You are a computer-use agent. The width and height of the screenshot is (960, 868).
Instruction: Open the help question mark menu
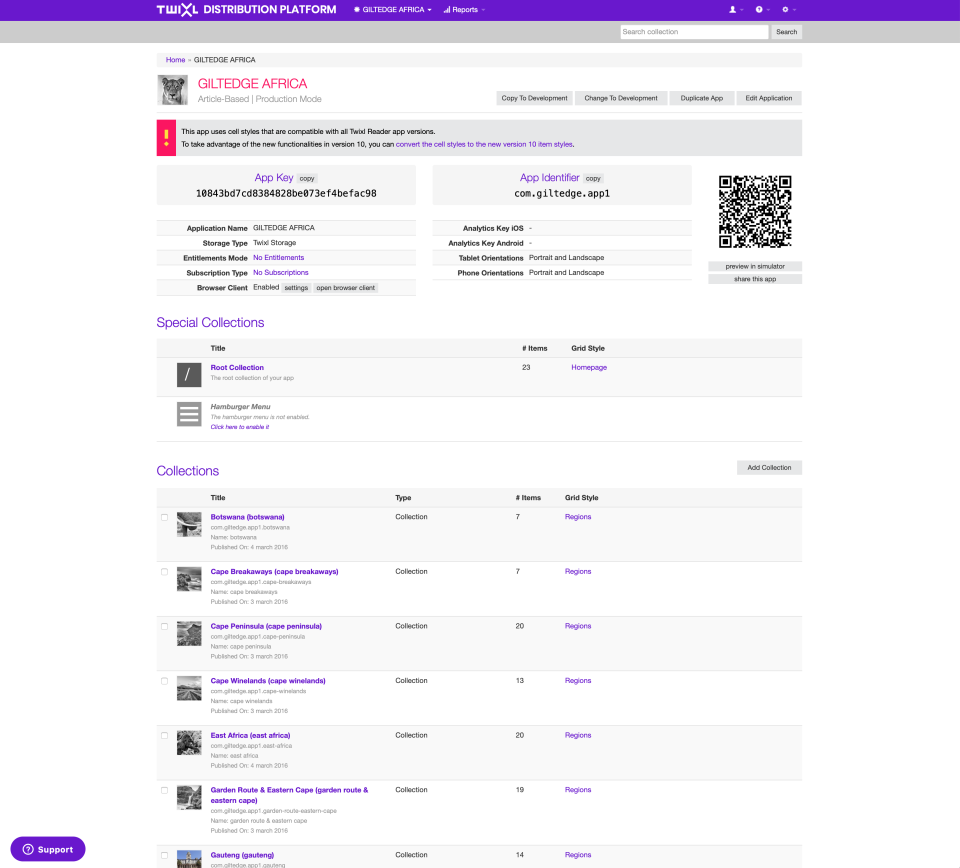[x=762, y=10]
